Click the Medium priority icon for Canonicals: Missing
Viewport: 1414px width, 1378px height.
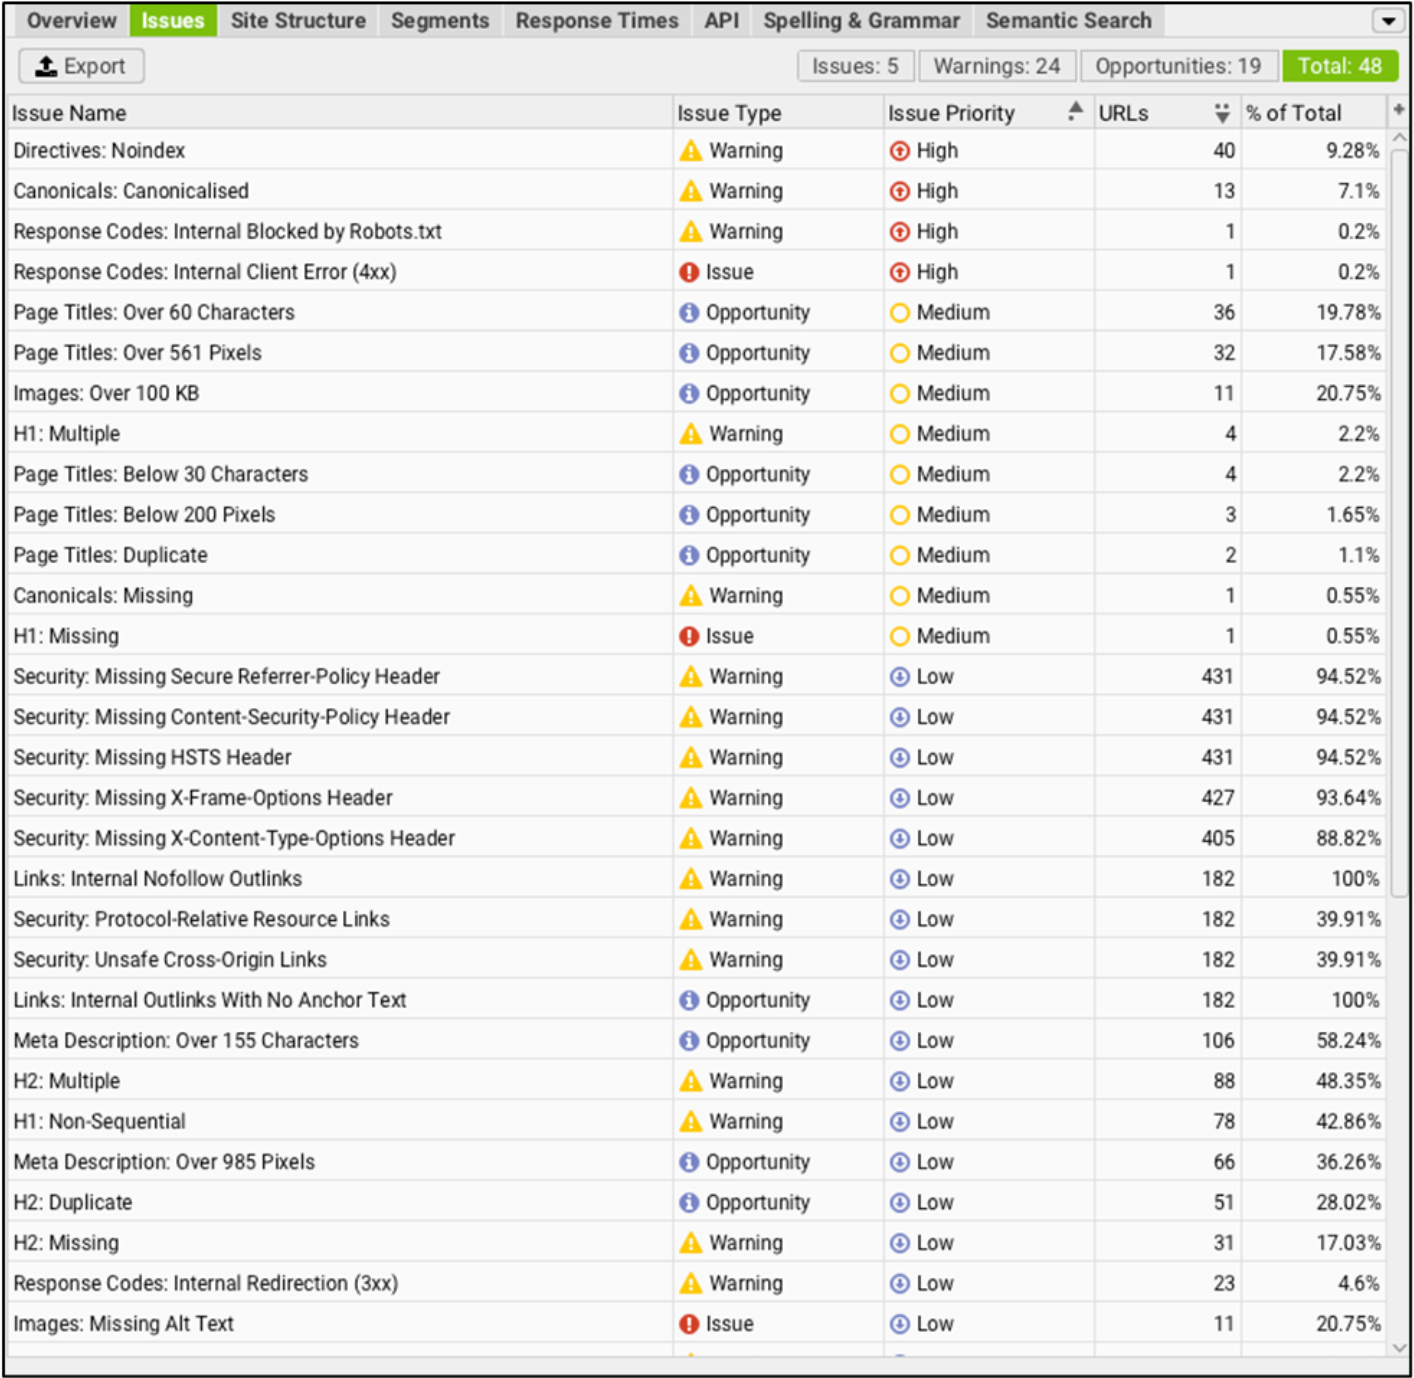(x=900, y=596)
